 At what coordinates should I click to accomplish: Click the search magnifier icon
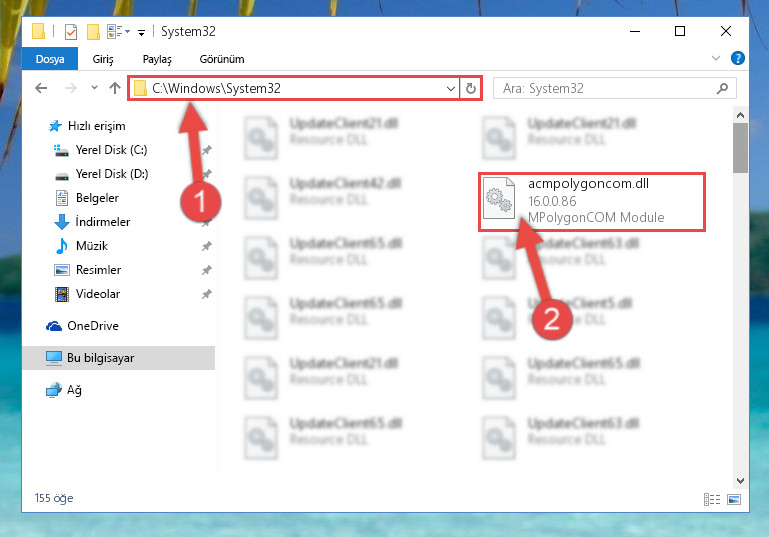pyautogui.click(x=722, y=88)
